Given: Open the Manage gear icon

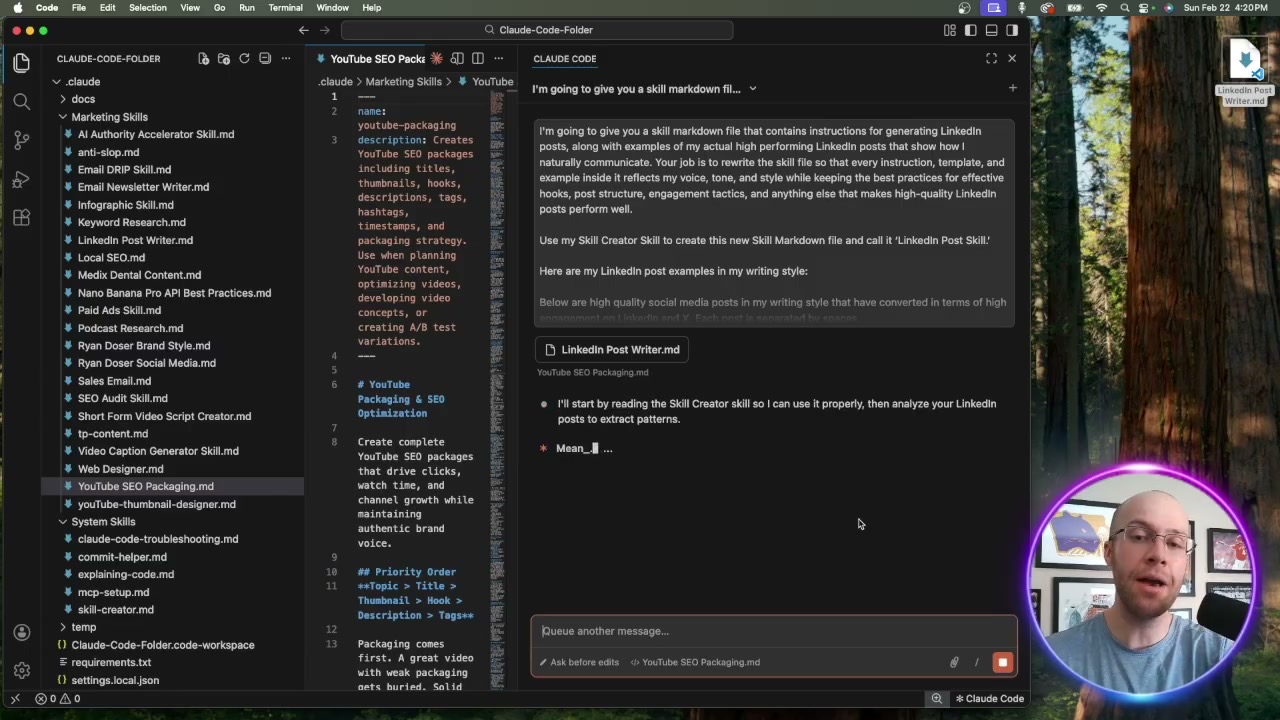Looking at the screenshot, I should pyautogui.click(x=21, y=670).
